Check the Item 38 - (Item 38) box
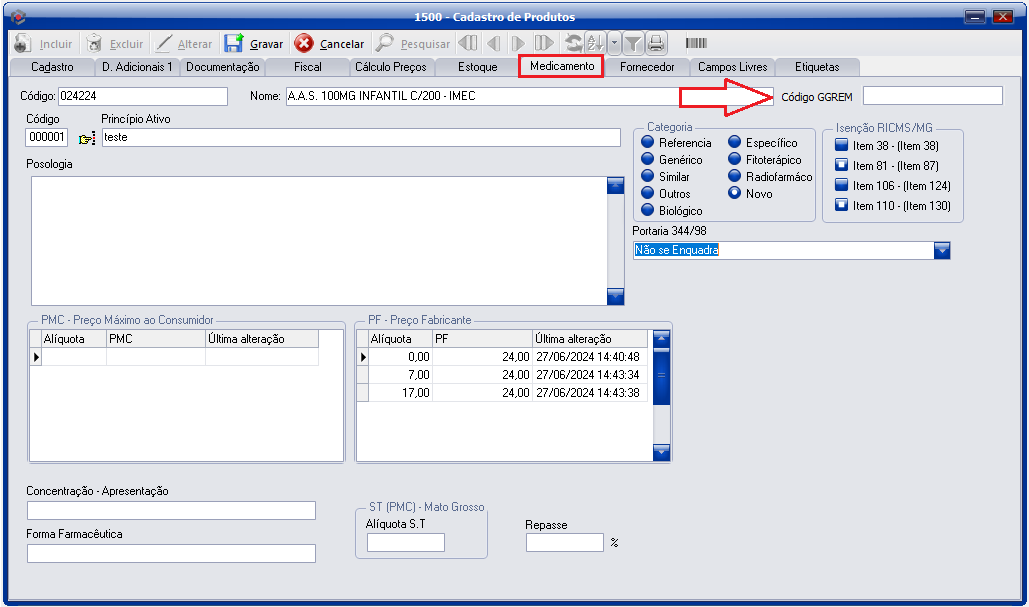This screenshot has width=1029, height=607. tap(841, 146)
